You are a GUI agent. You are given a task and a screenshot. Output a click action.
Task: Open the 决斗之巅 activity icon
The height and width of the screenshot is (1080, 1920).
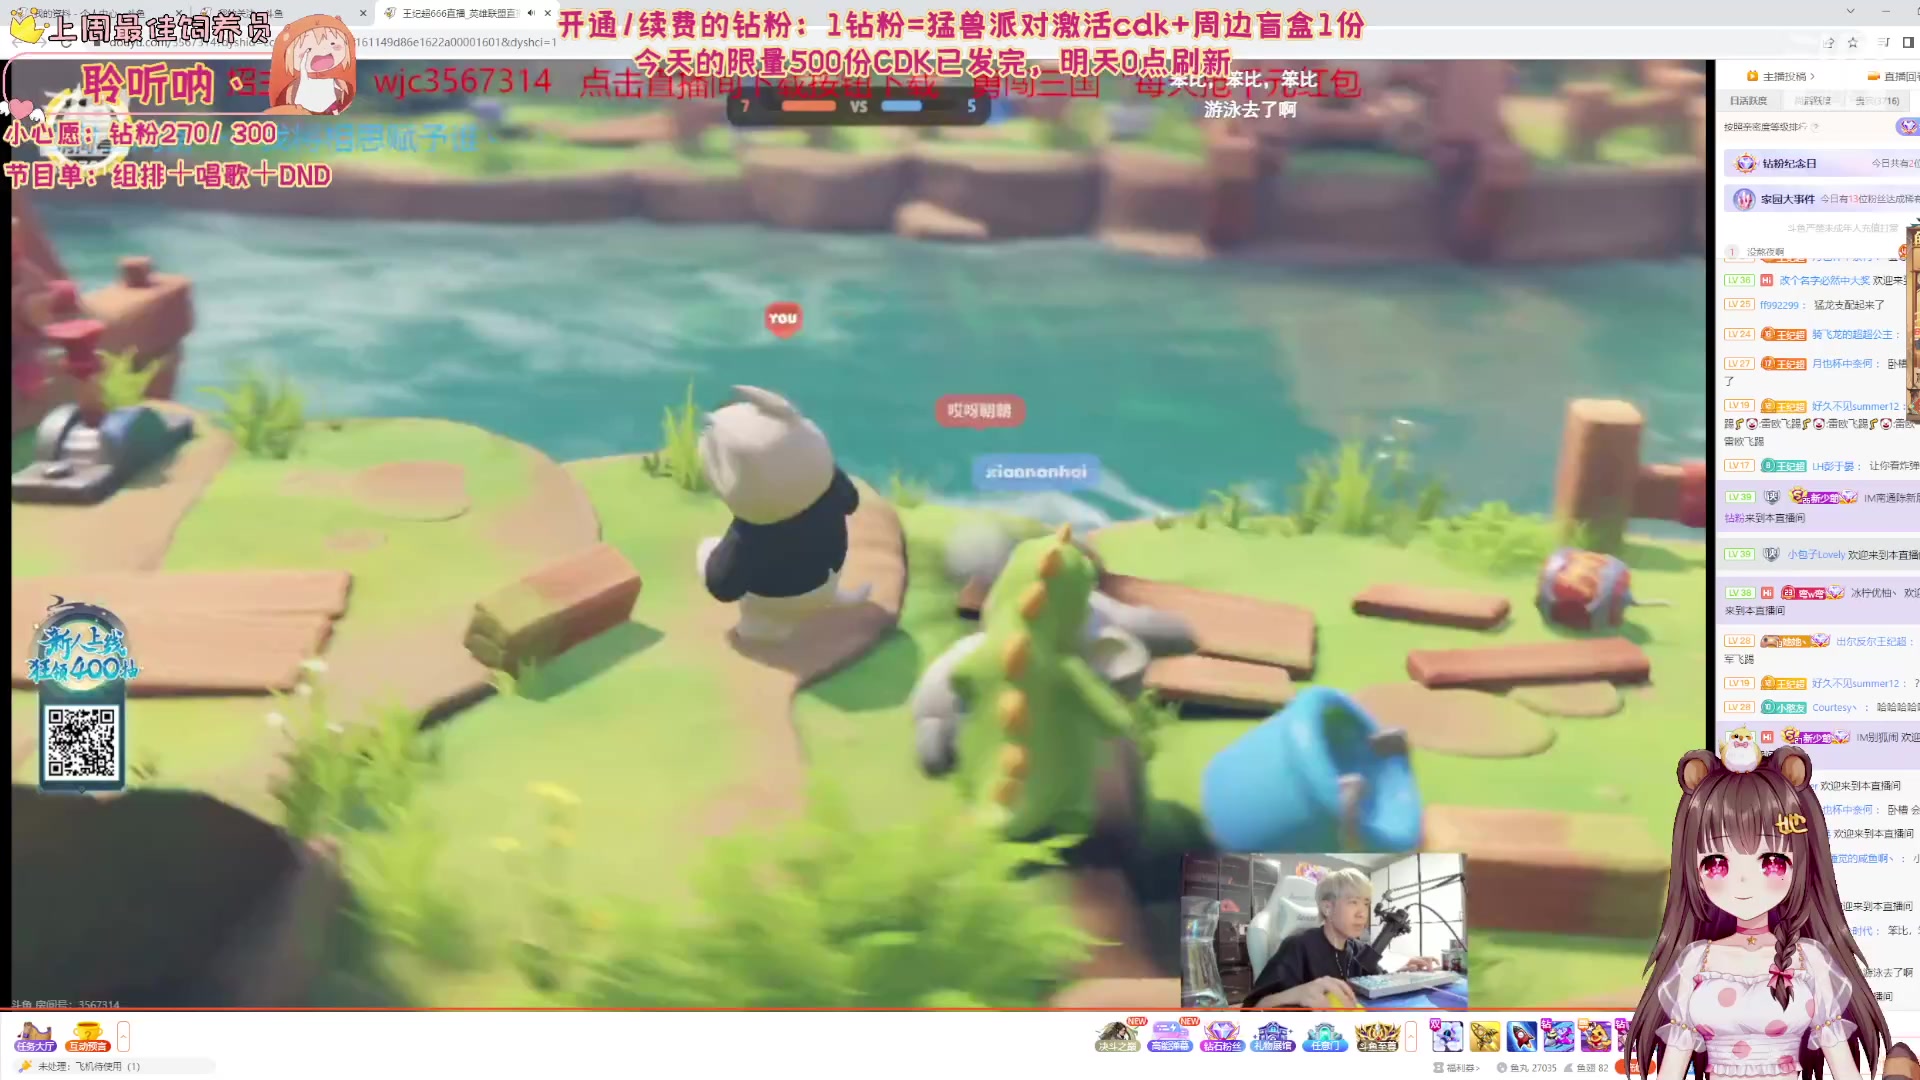point(1117,1036)
